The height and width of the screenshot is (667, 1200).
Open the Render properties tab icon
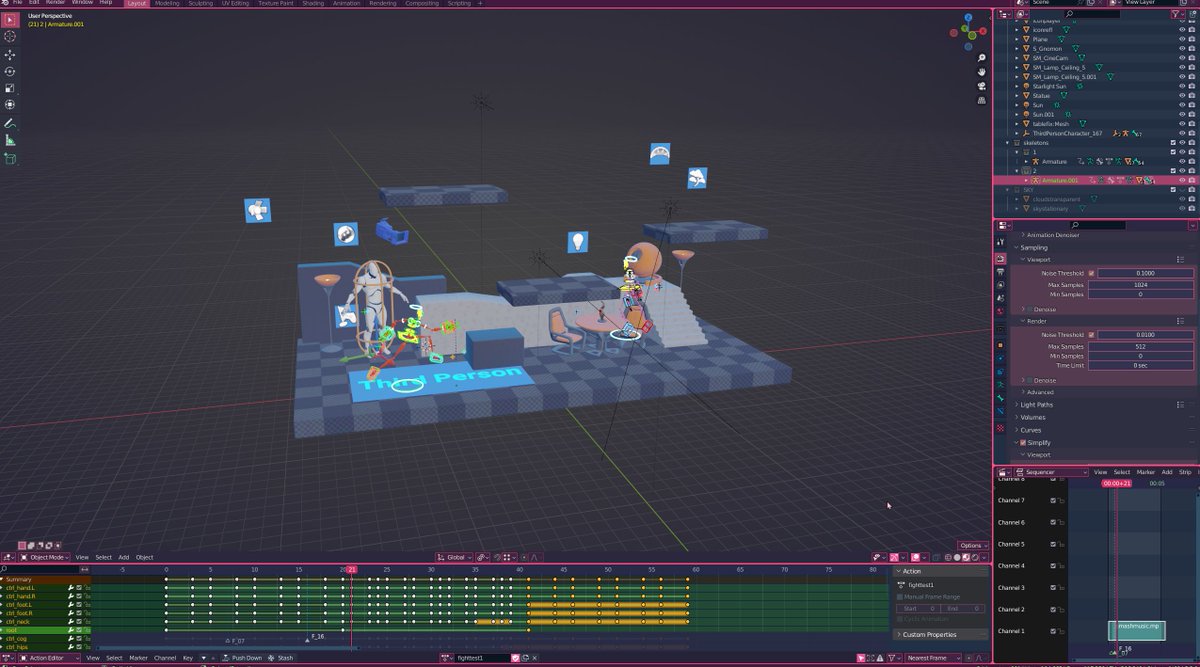click(1000, 258)
